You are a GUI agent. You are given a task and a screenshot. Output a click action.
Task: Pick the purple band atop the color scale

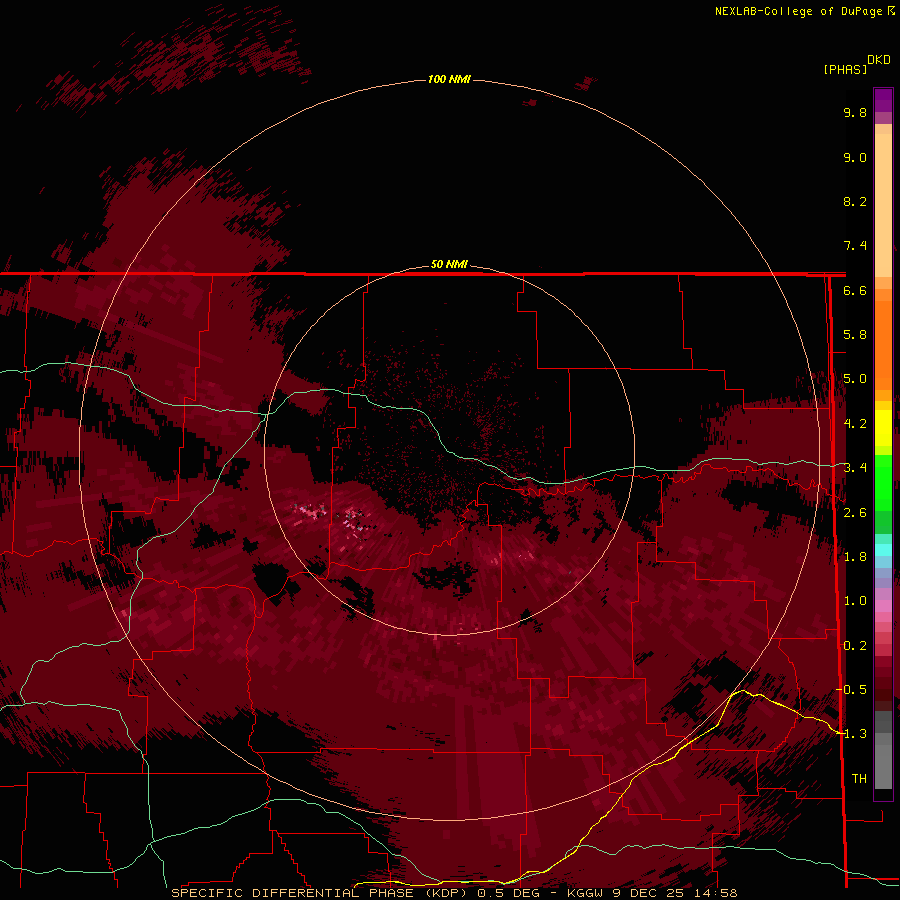point(883,100)
